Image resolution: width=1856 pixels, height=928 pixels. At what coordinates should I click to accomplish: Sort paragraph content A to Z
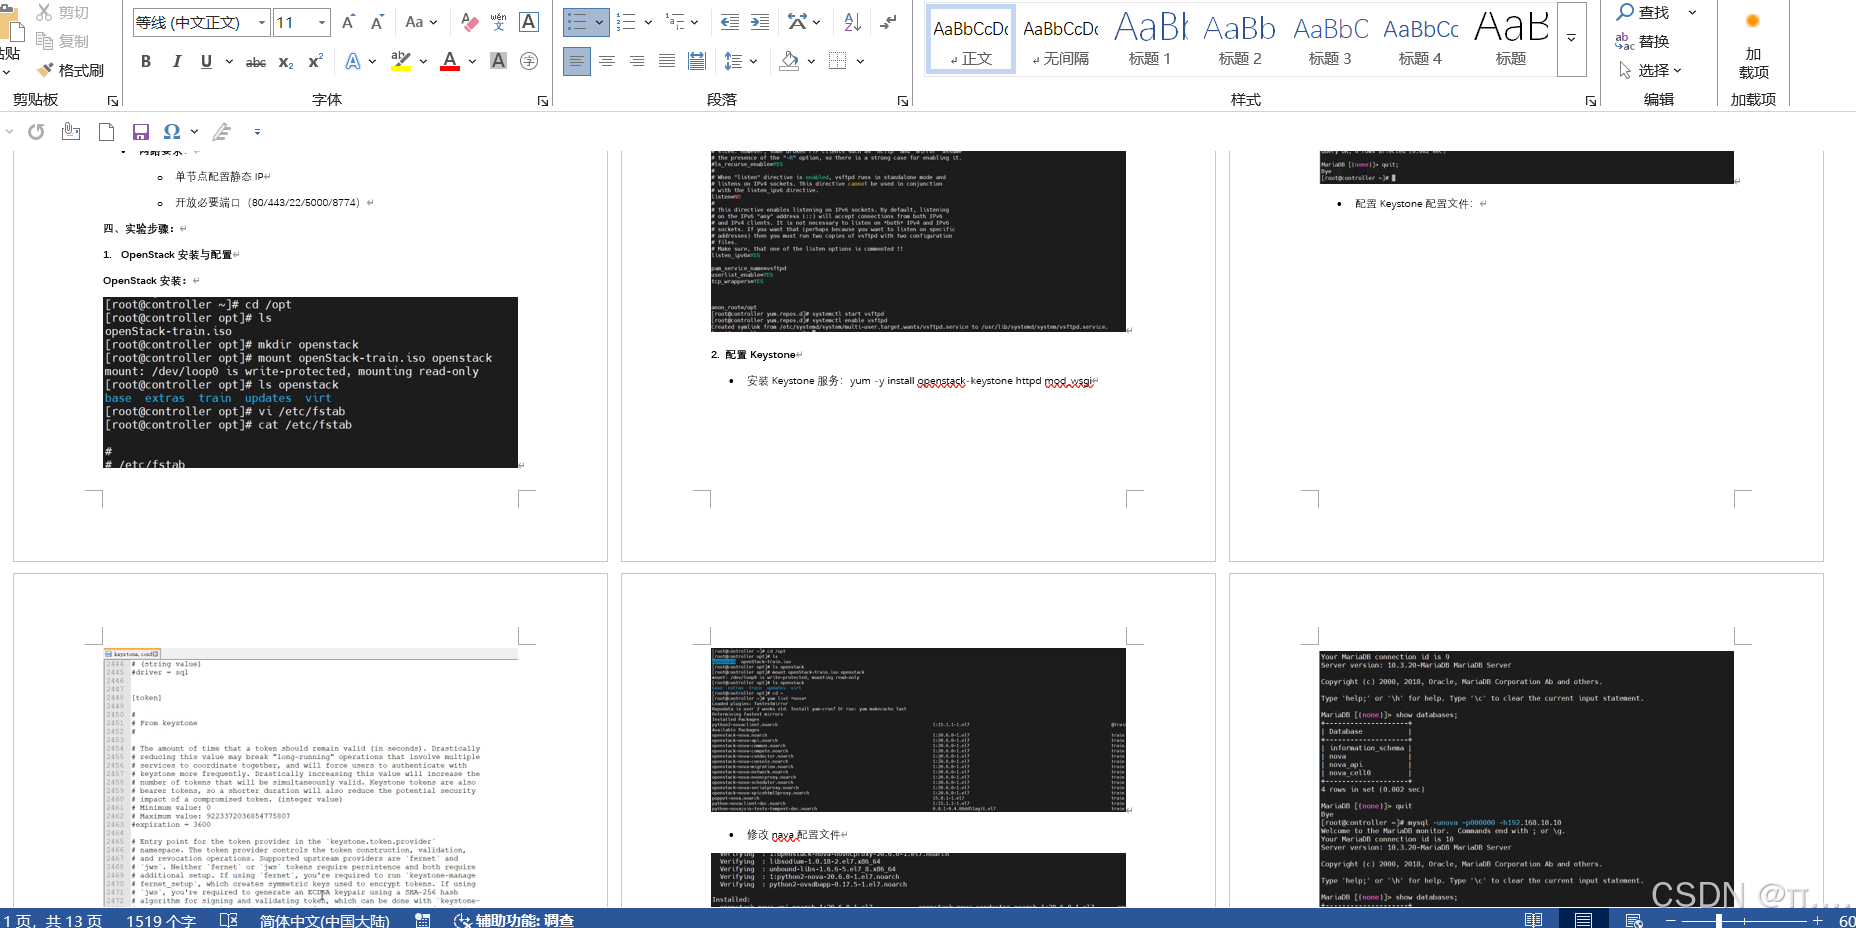click(x=852, y=22)
